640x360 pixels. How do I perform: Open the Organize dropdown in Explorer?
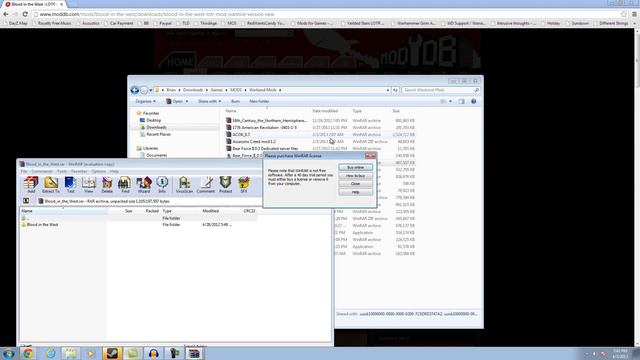[x=145, y=101]
